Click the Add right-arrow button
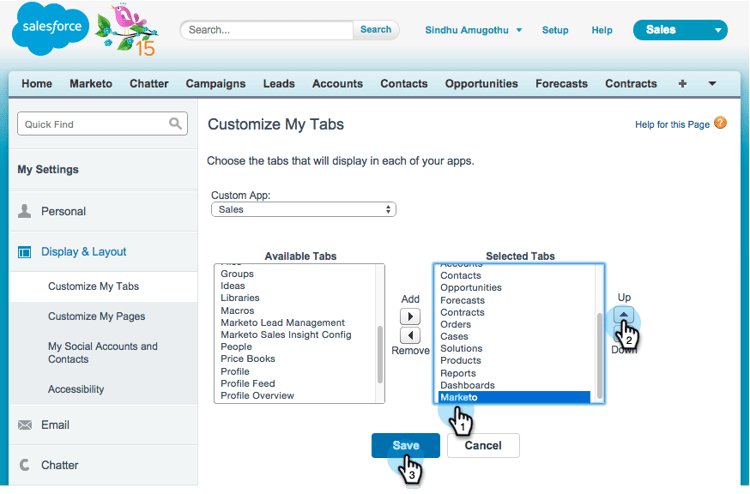Viewport: 750px width, 494px height. click(410, 317)
